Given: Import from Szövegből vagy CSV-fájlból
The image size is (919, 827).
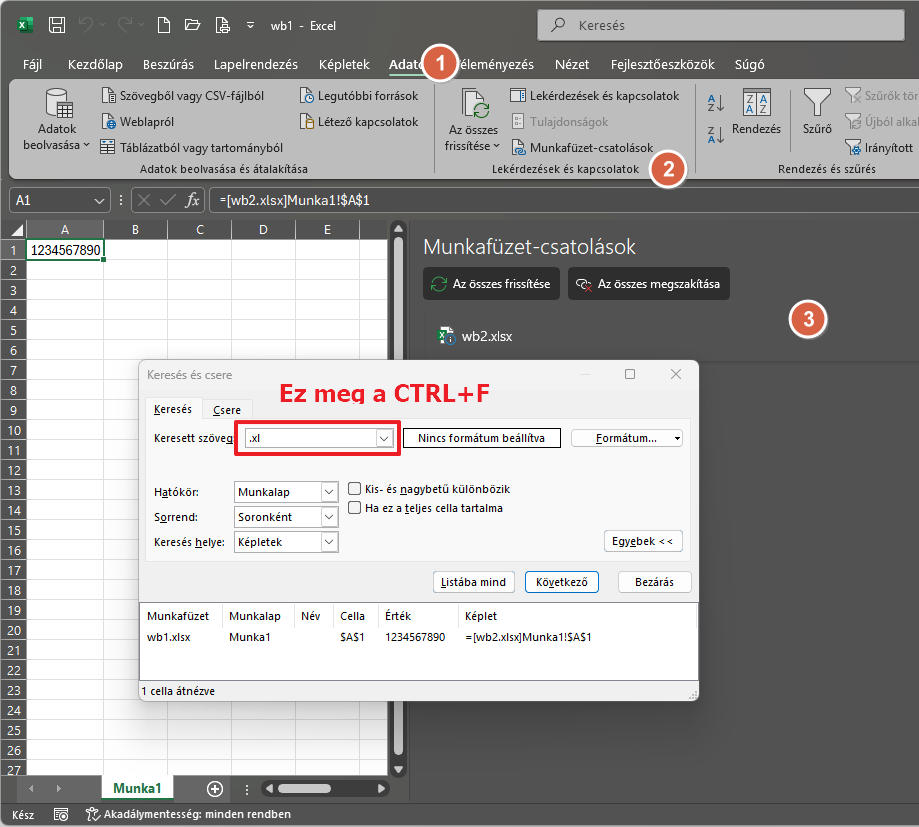Looking at the screenshot, I should 183,96.
